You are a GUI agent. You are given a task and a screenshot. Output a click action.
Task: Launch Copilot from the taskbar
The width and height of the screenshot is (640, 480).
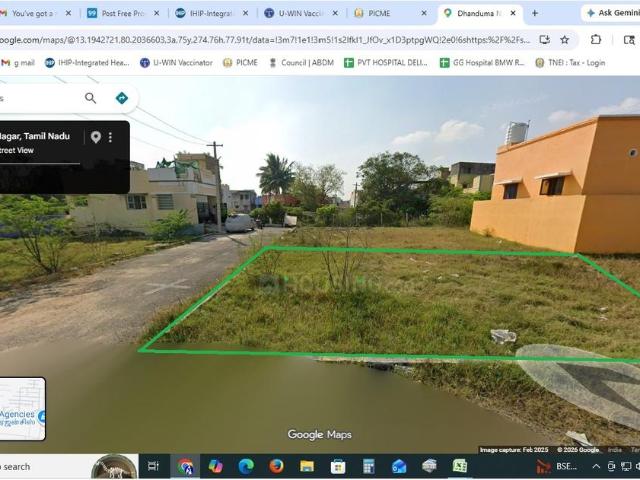[216, 466]
